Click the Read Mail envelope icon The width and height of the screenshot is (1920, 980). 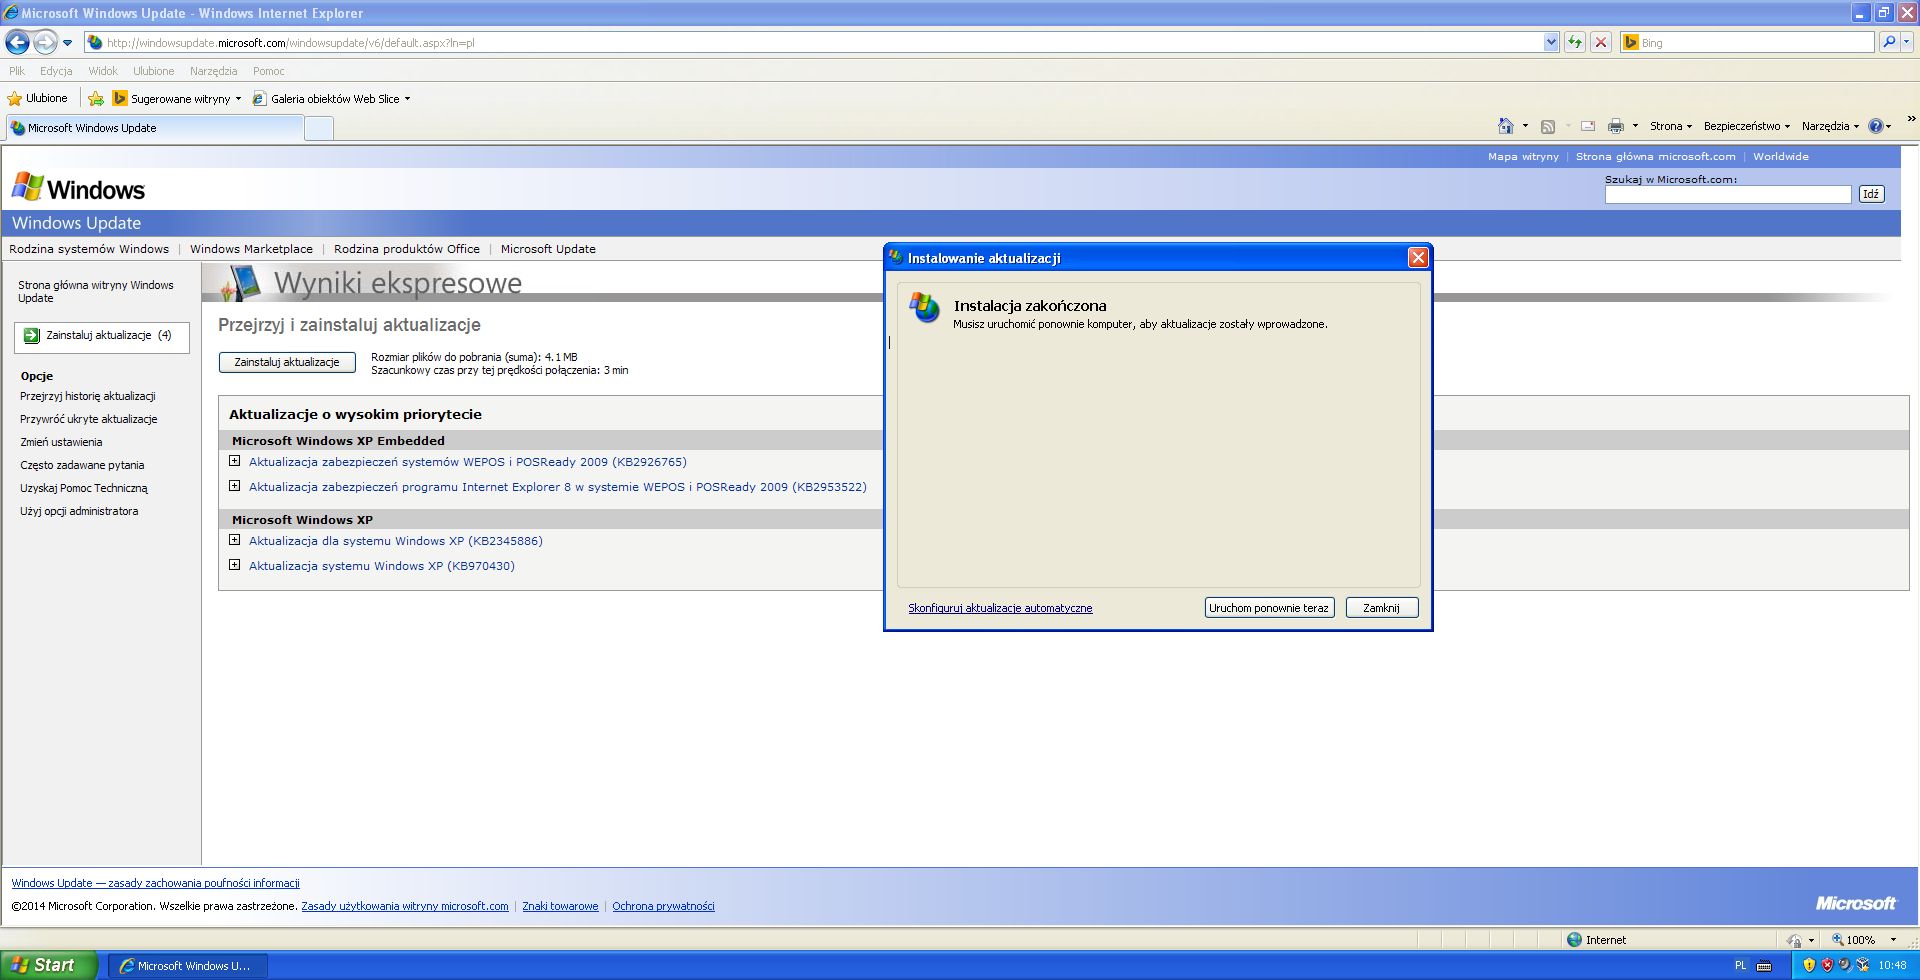tap(1587, 126)
